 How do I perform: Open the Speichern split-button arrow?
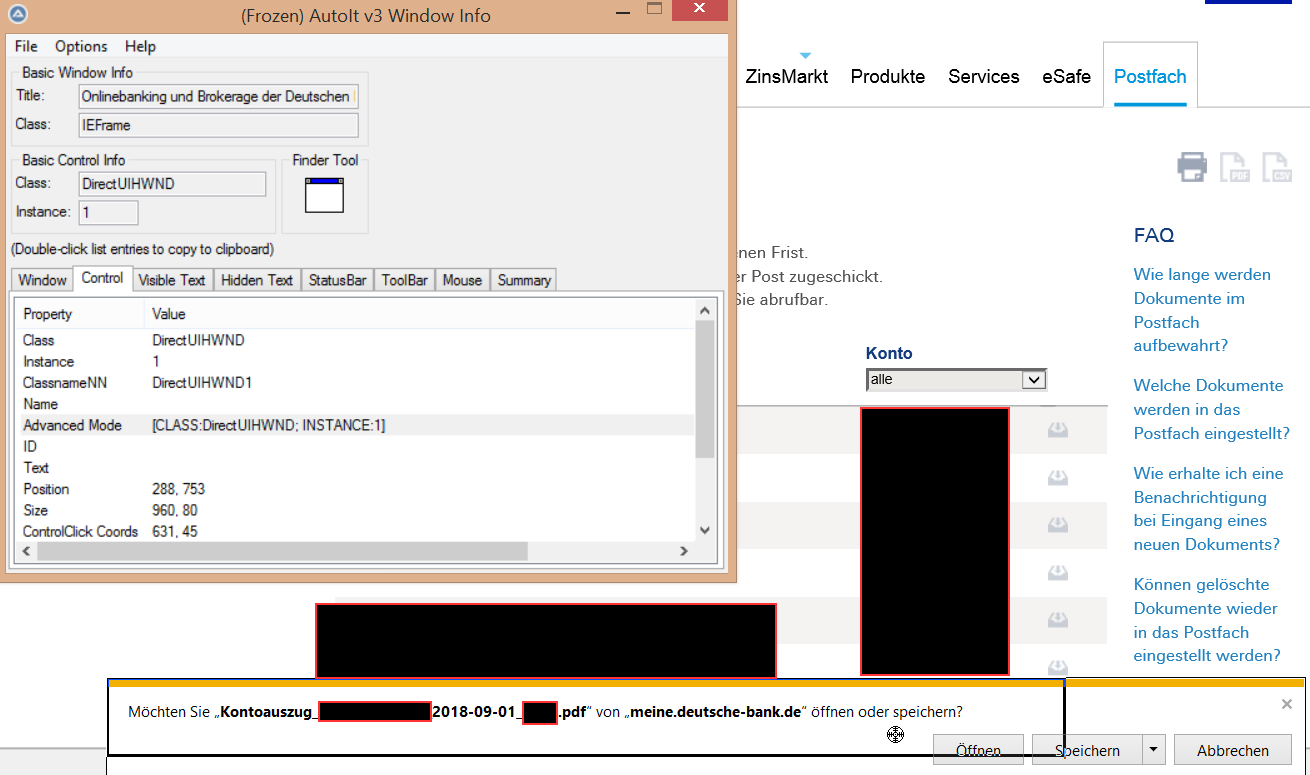pyautogui.click(x=1155, y=750)
